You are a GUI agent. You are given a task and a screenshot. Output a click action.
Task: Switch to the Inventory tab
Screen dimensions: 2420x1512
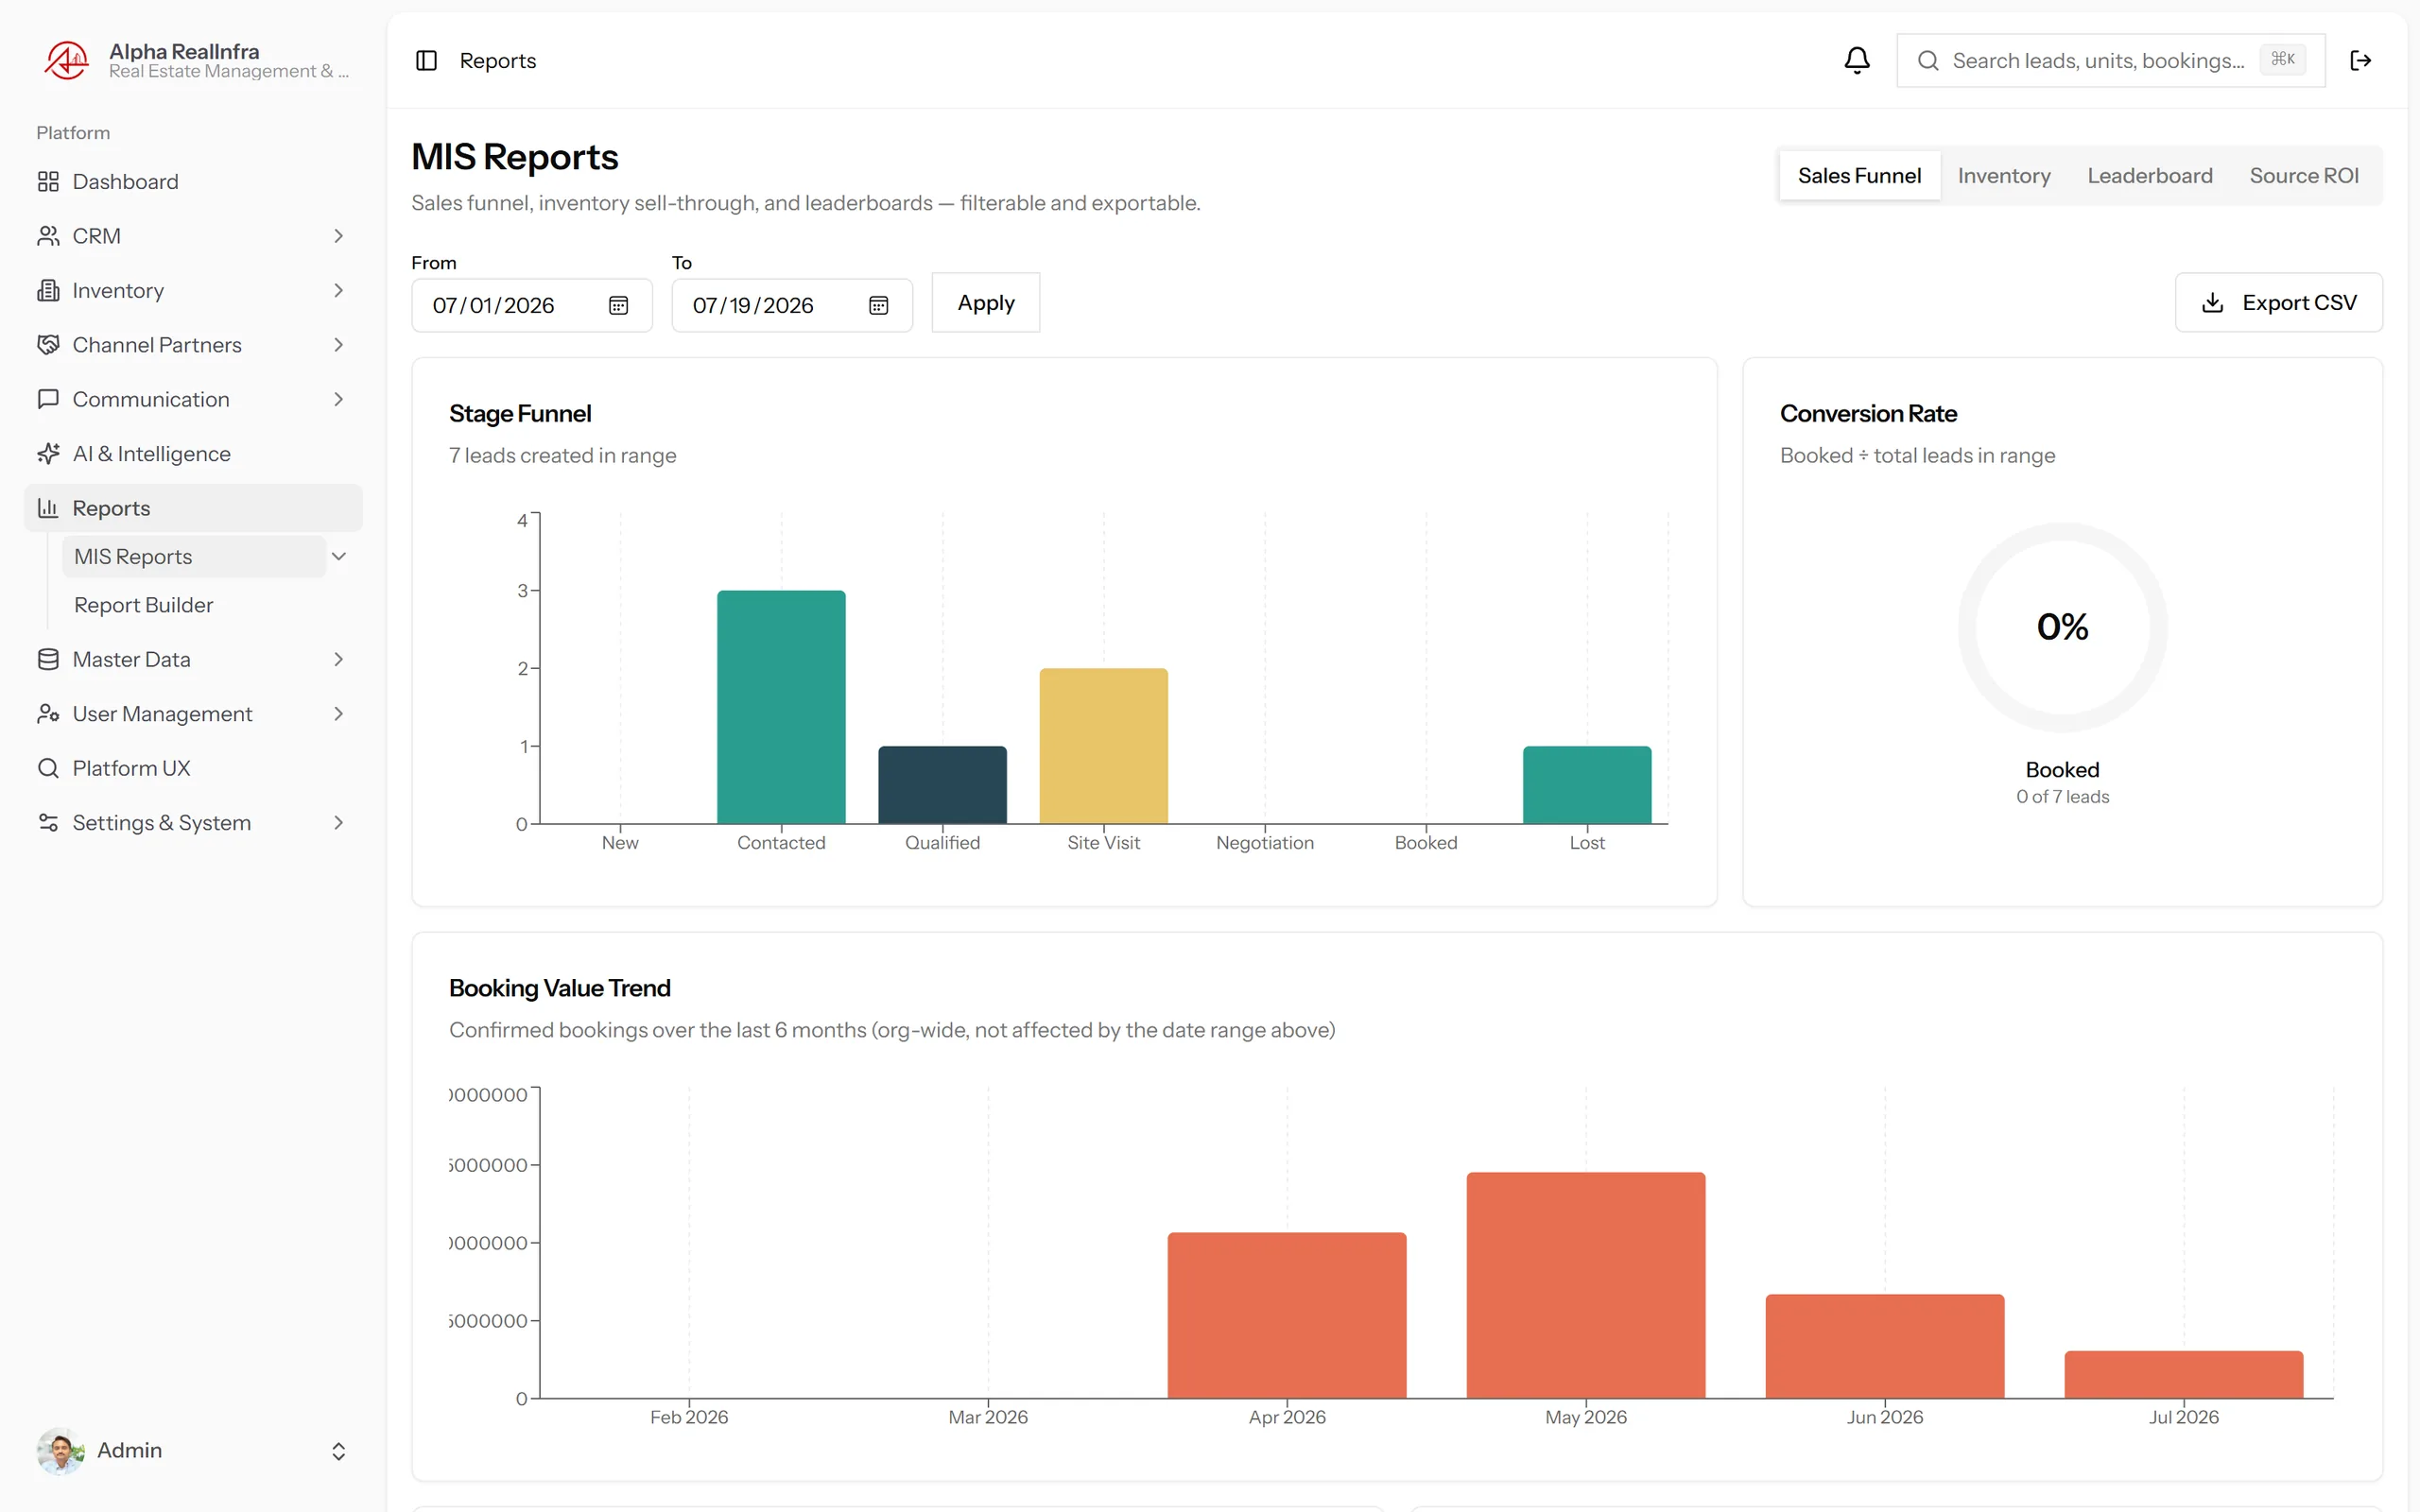tap(2003, 176)
